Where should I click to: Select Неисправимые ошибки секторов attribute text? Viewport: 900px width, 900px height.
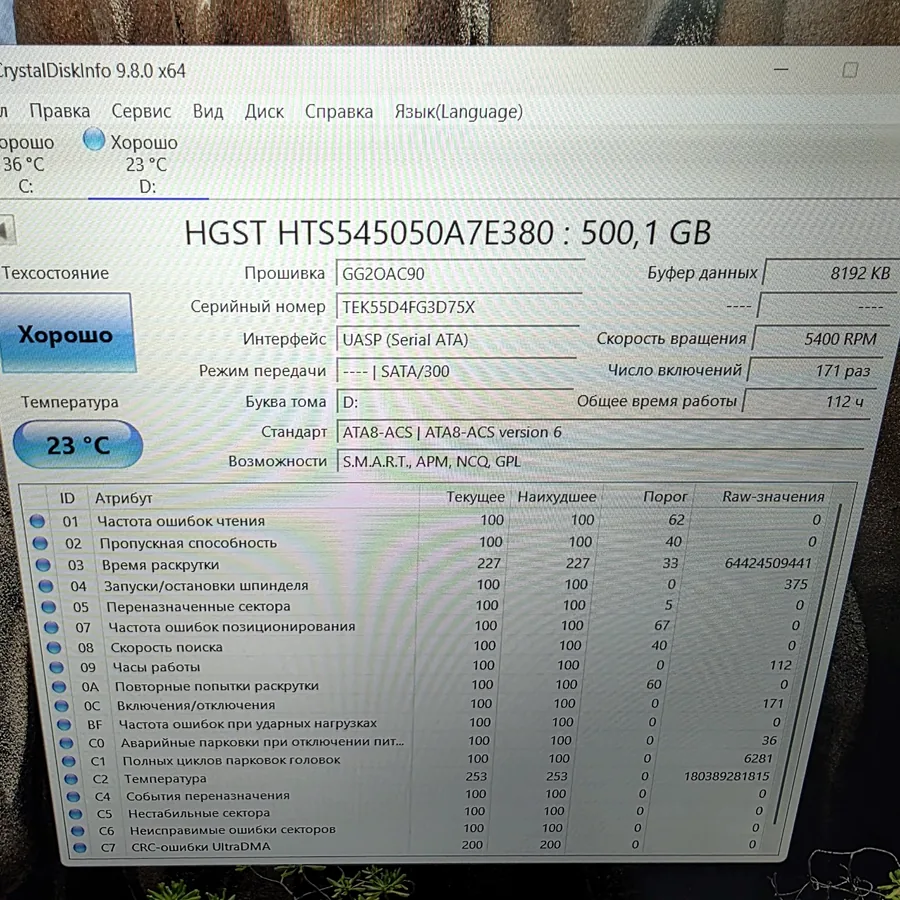tap(232, 830)
